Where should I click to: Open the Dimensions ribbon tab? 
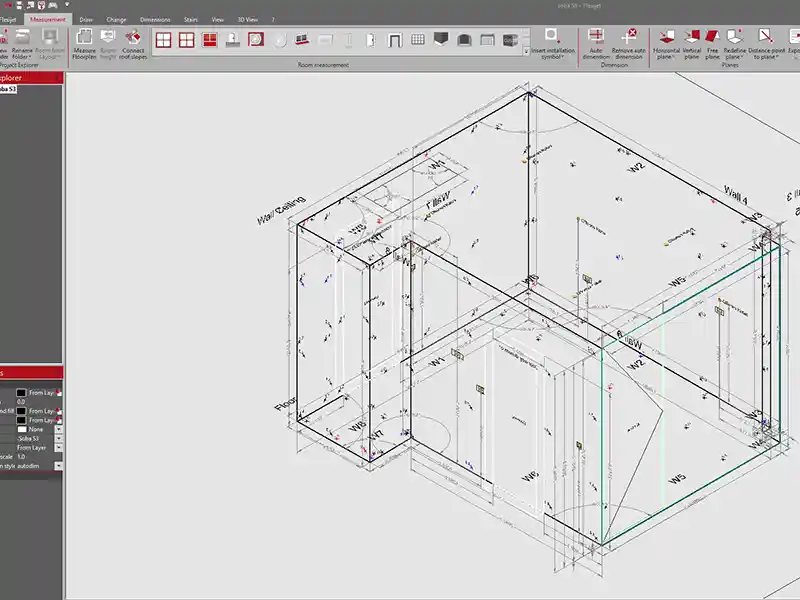click(x=155, y=19)
